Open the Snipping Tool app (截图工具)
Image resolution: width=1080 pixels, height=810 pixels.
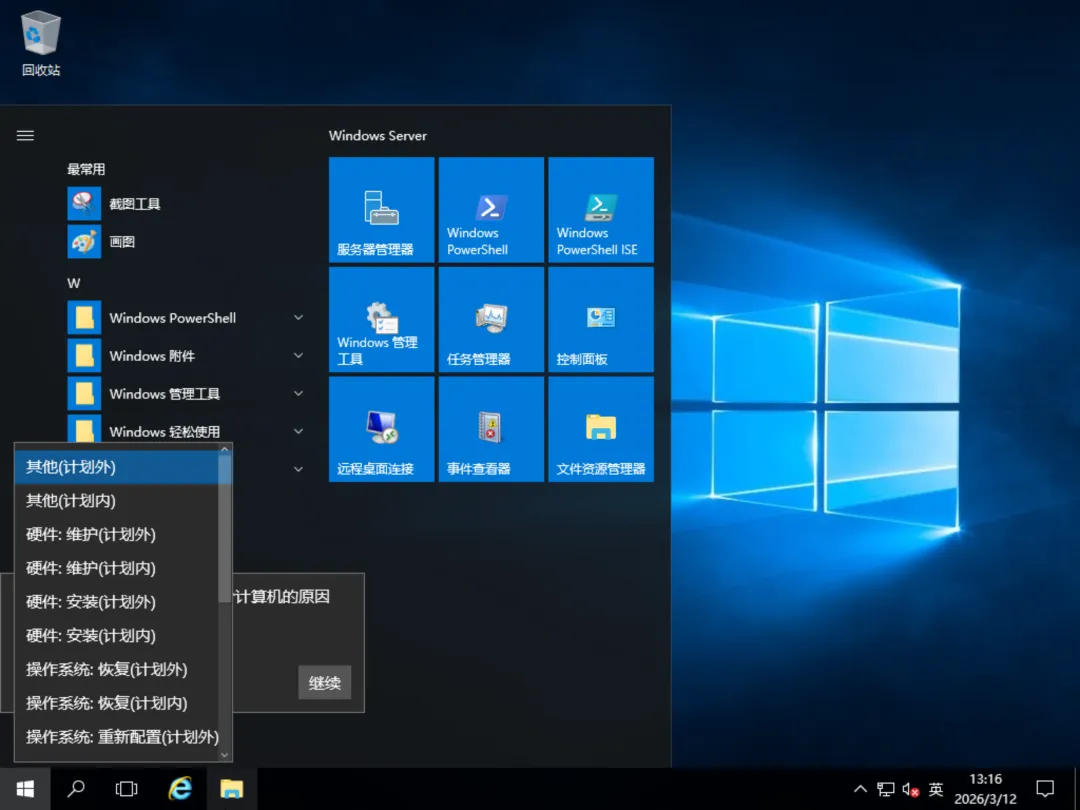coord(134,204)
